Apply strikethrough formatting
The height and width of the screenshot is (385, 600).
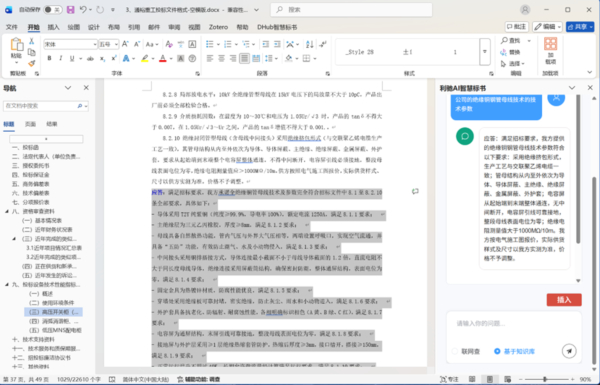click(x=90, y=59)
